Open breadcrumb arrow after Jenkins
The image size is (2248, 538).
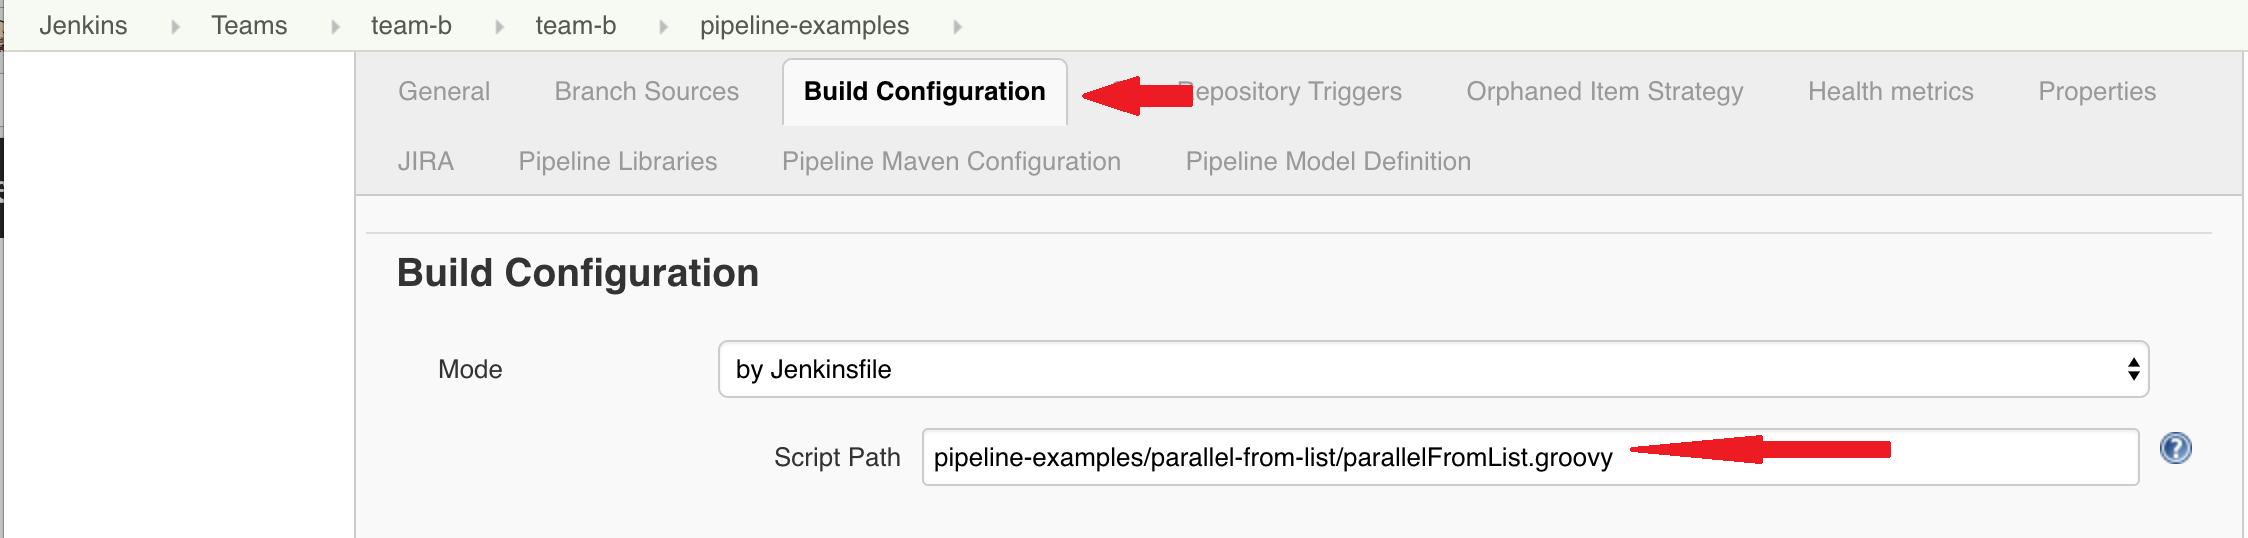pyautogui.click(x=175, y=27)
